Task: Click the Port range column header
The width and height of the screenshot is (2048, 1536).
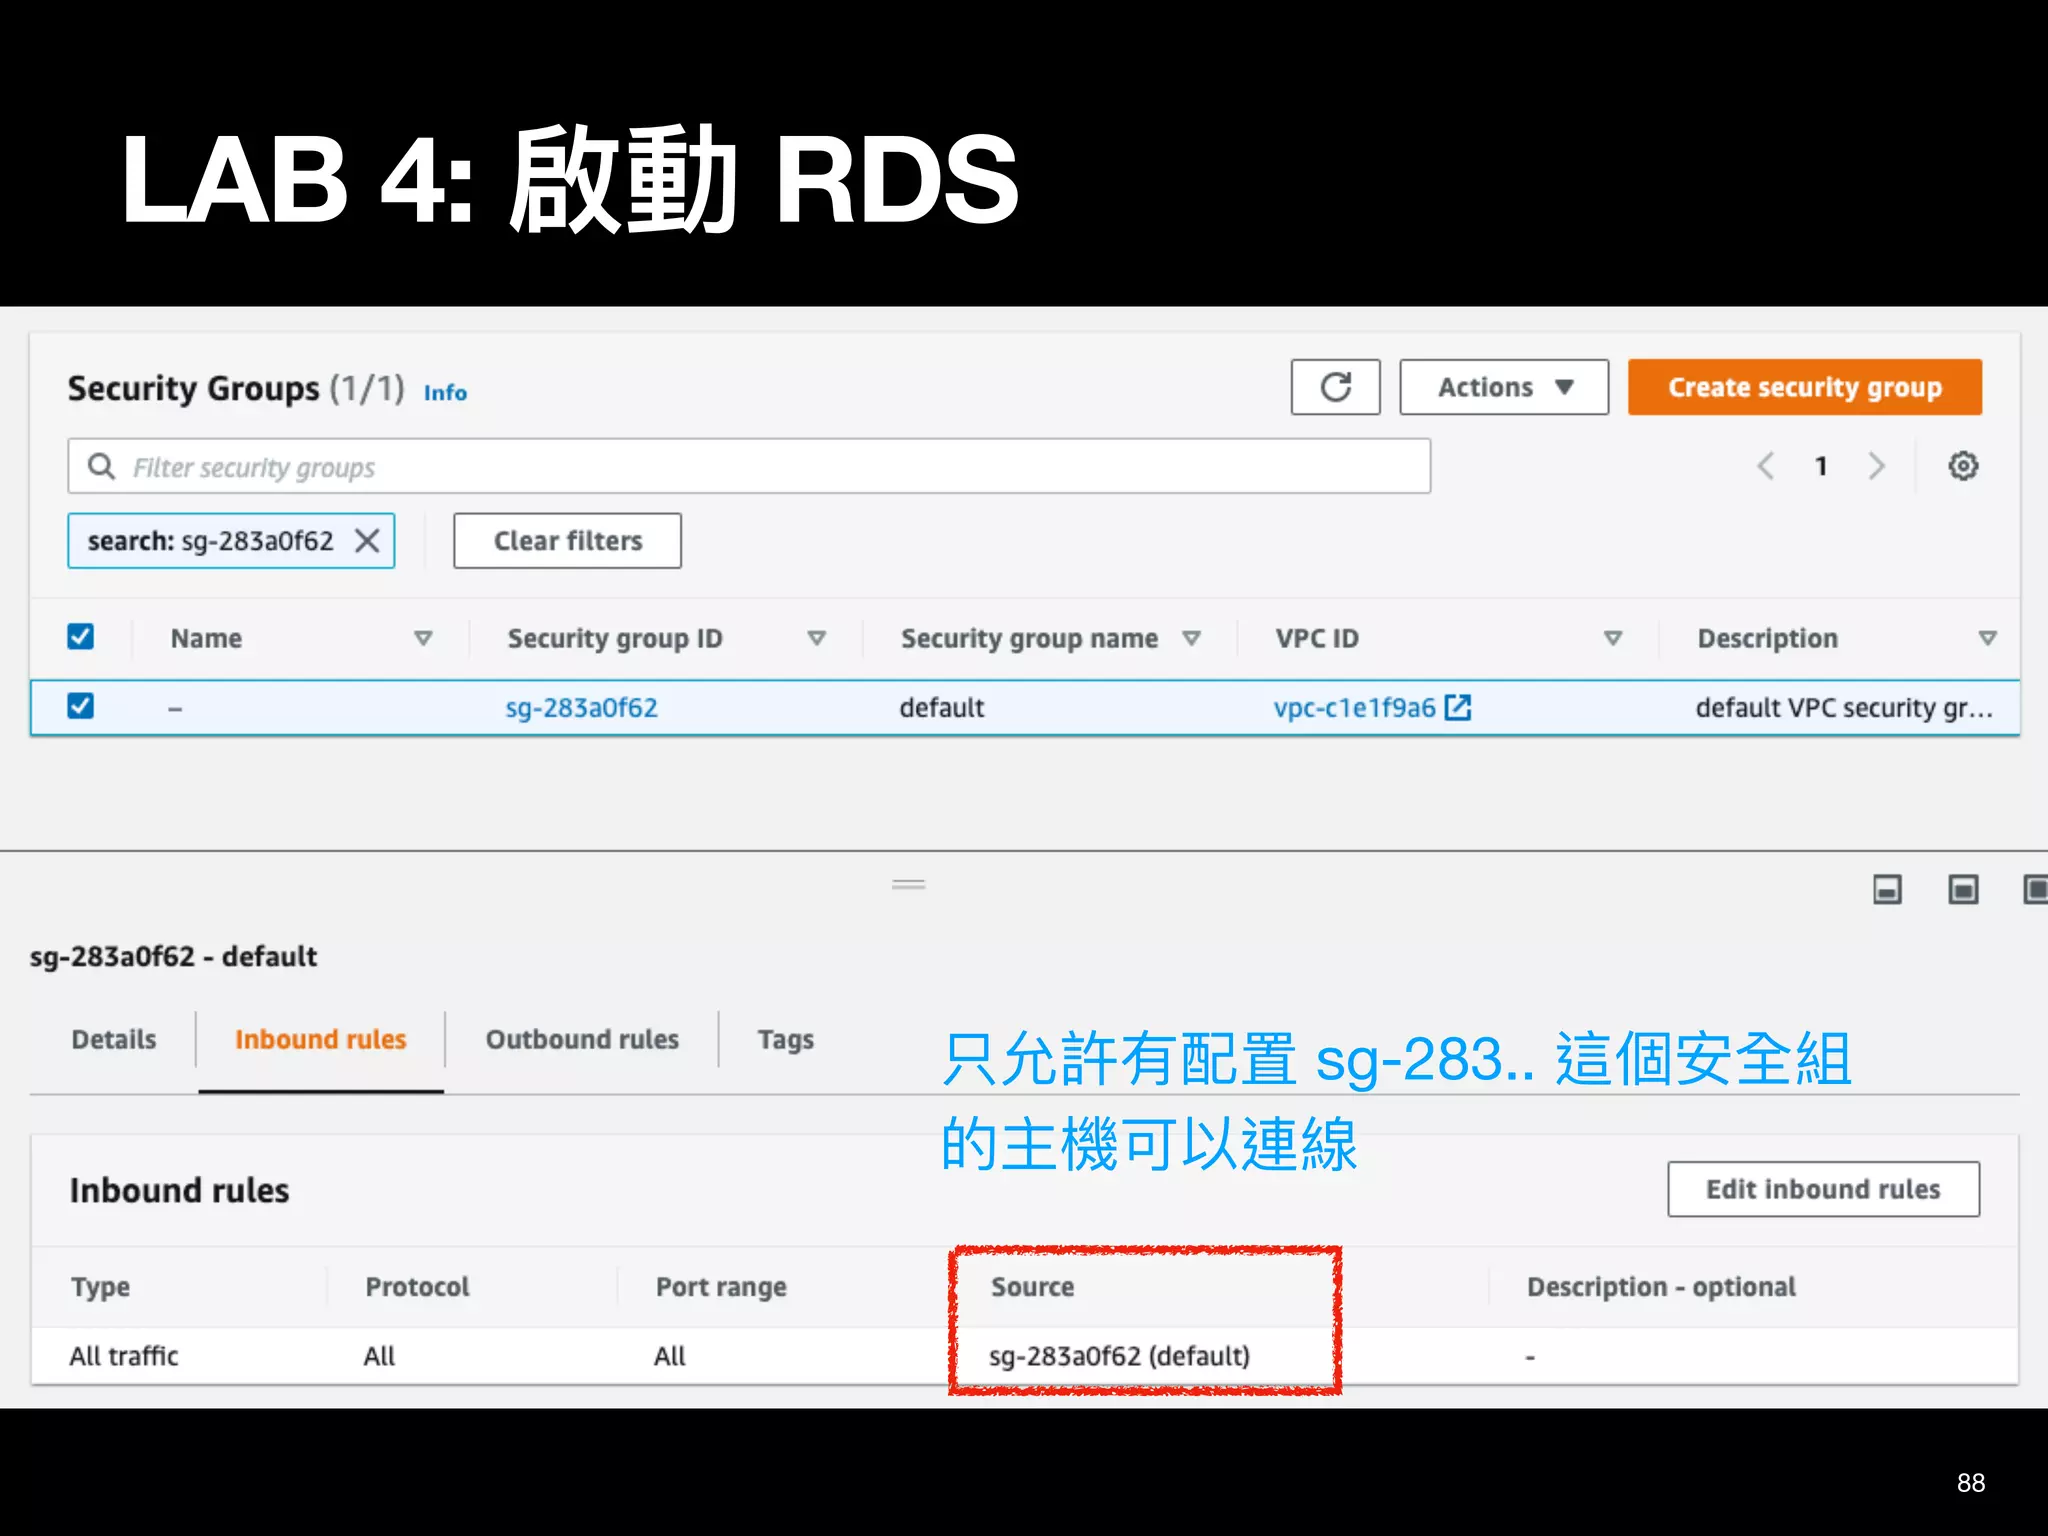Action: point(721,1287)
